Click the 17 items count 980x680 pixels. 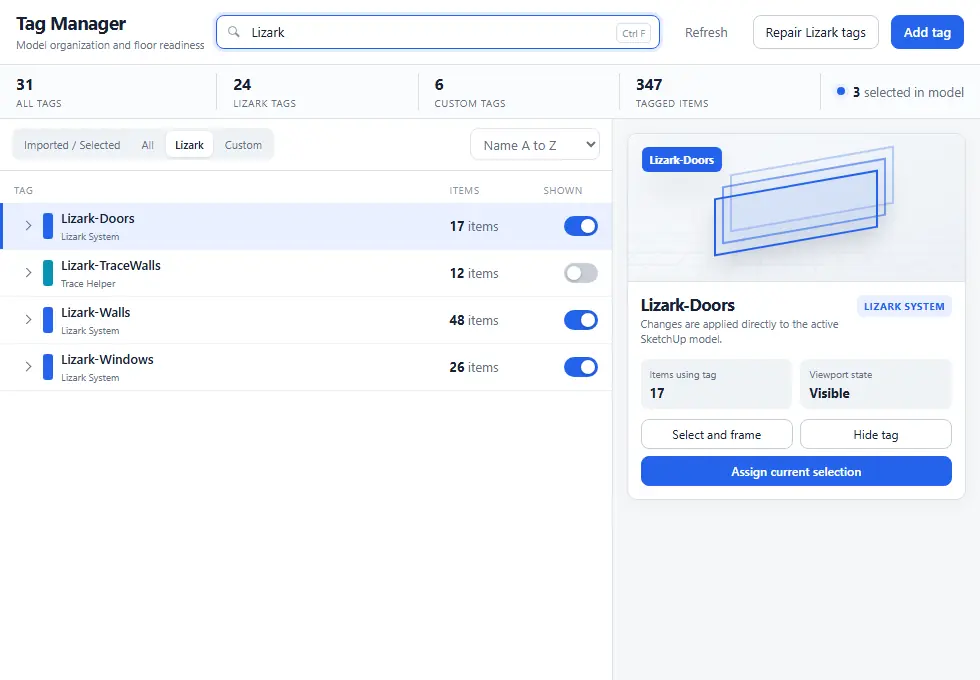(x=474, y=226)
